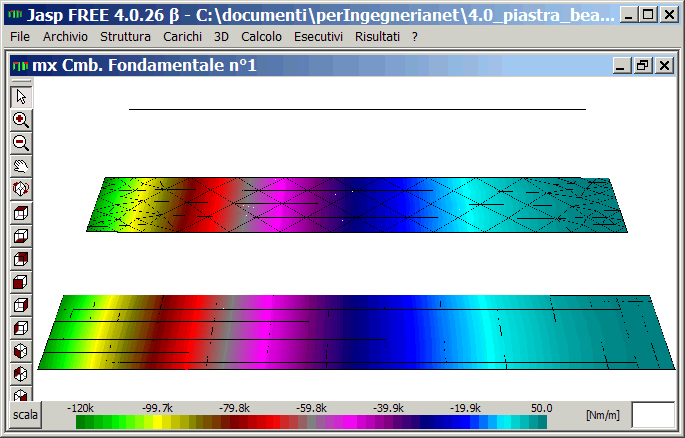Click the 50.0 scale label
The image size is (685, 438).
pos(542,408)
